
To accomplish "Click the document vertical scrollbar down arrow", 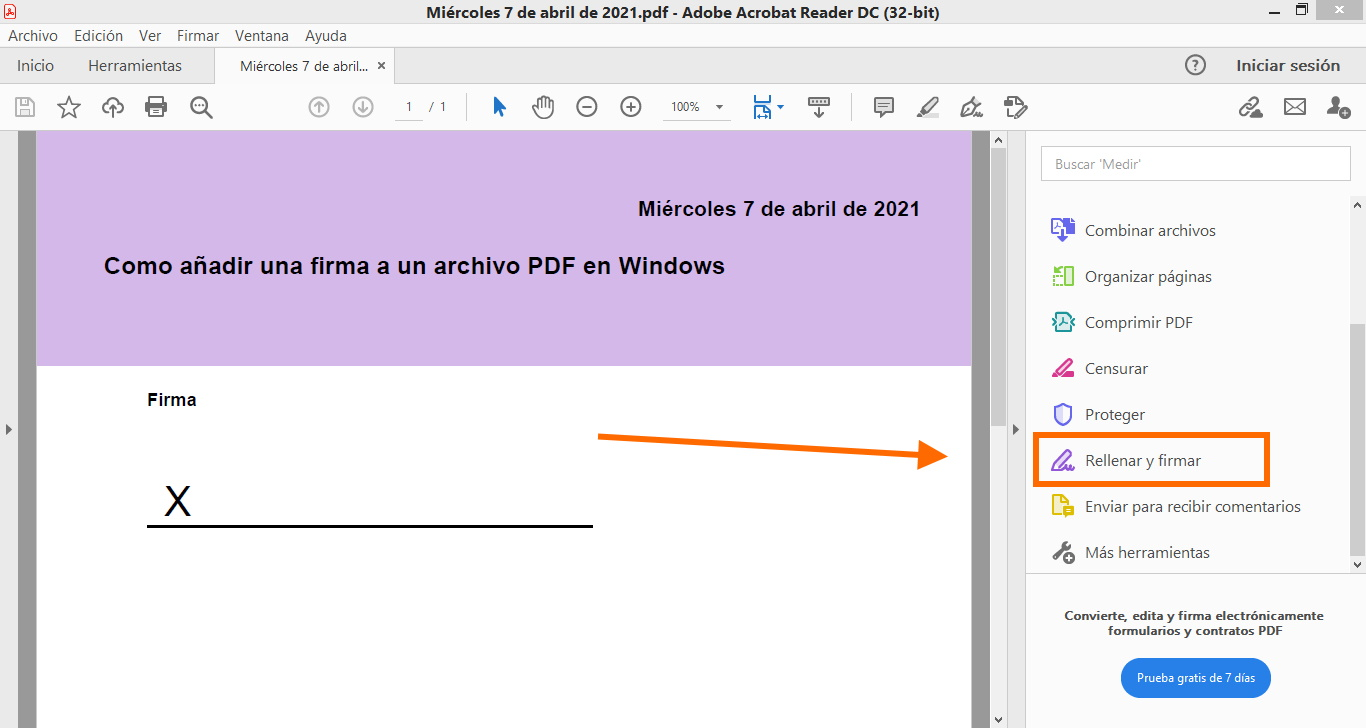I will 998,718.
